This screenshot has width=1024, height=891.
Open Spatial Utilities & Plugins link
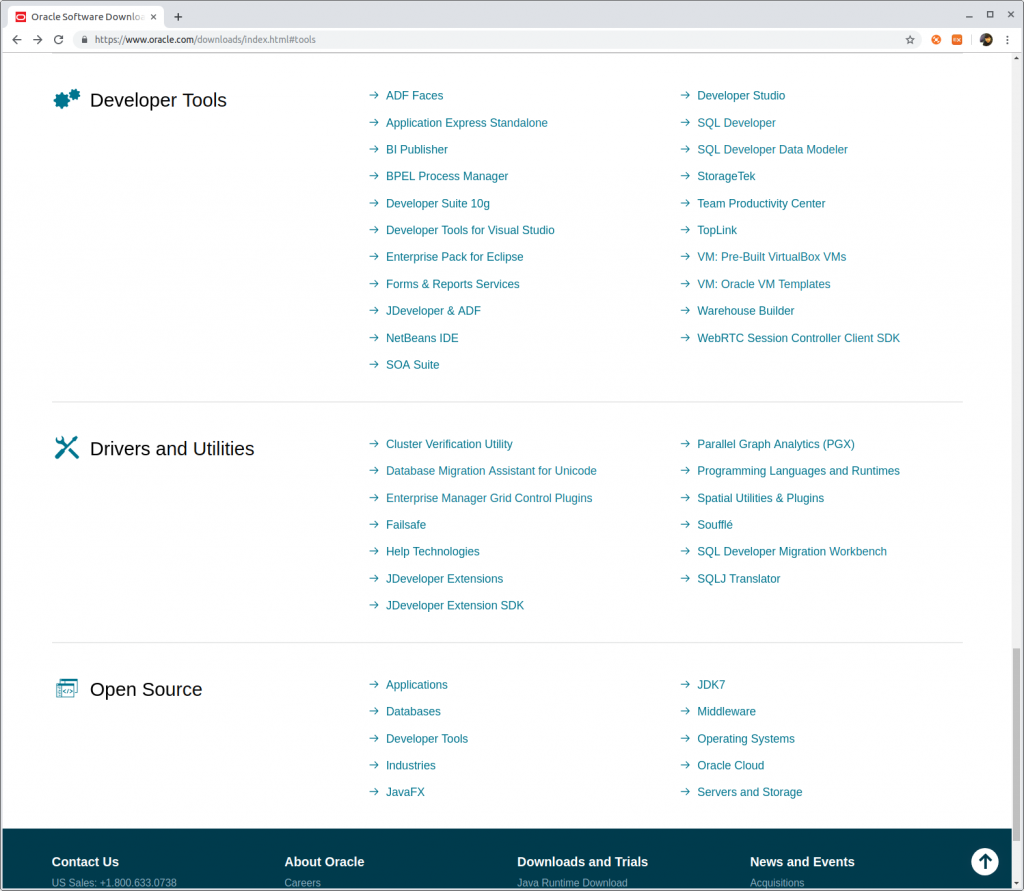pos(760,498)
